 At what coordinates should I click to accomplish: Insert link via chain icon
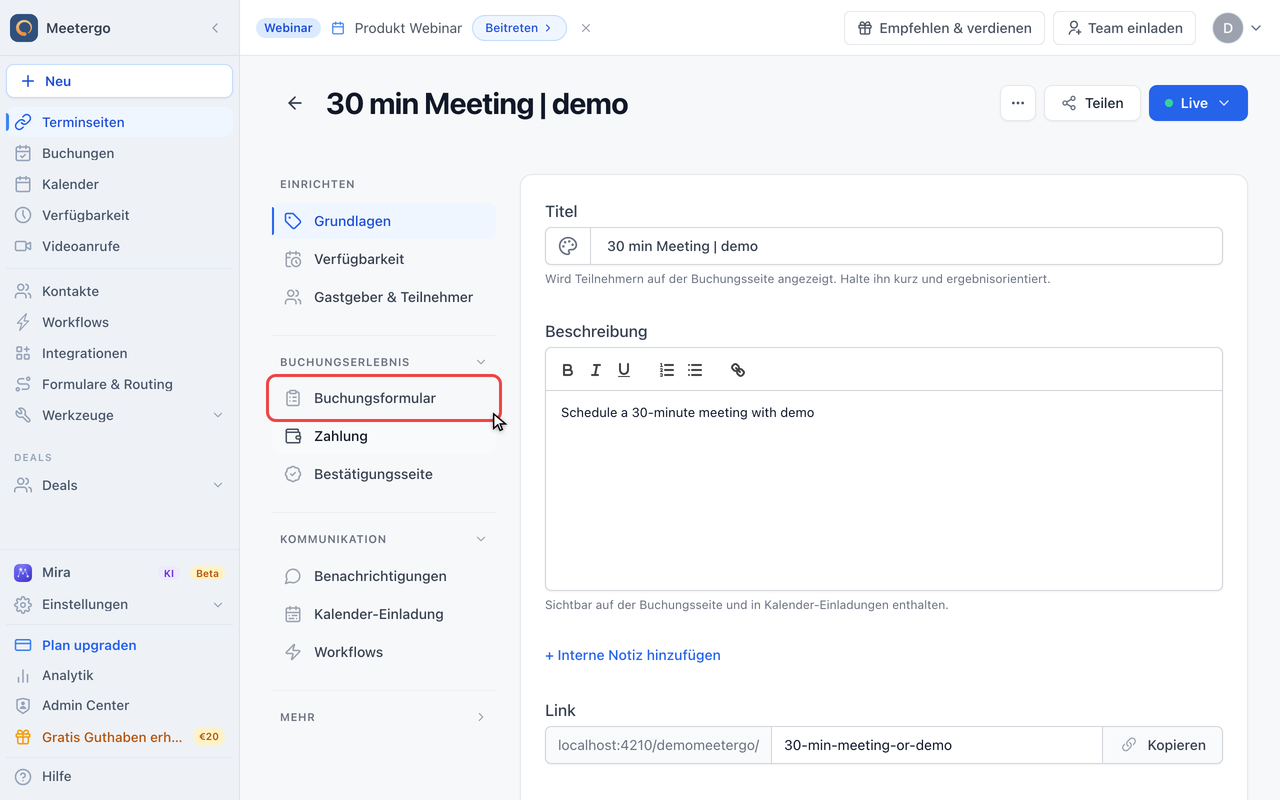point(738,370)
